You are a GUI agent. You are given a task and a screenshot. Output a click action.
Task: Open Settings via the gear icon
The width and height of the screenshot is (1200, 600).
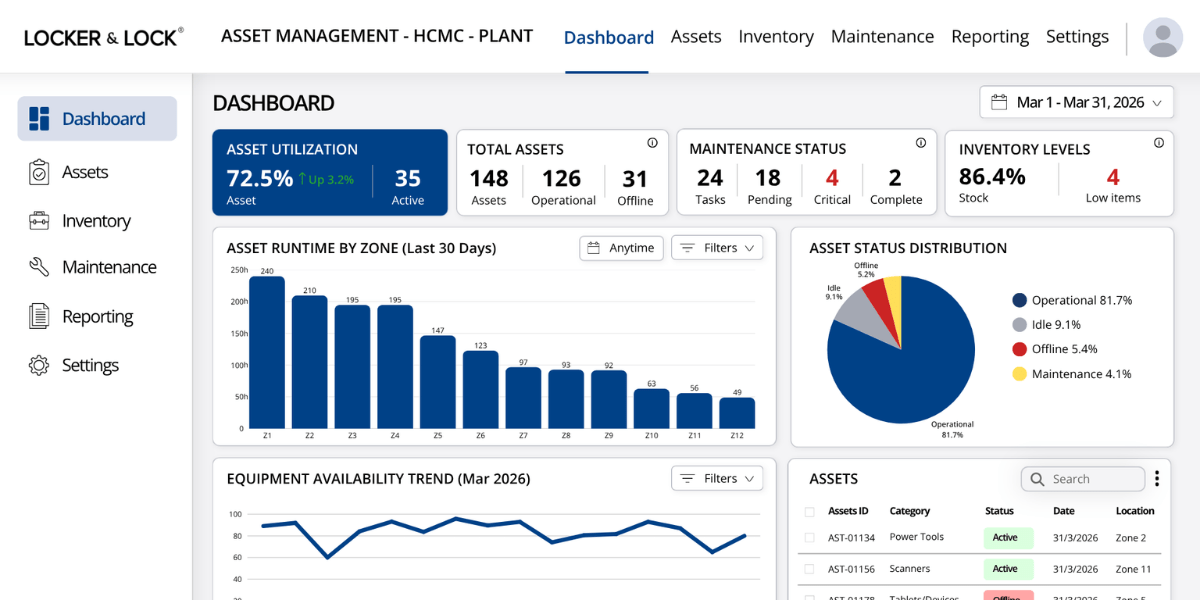coord(38,364)
